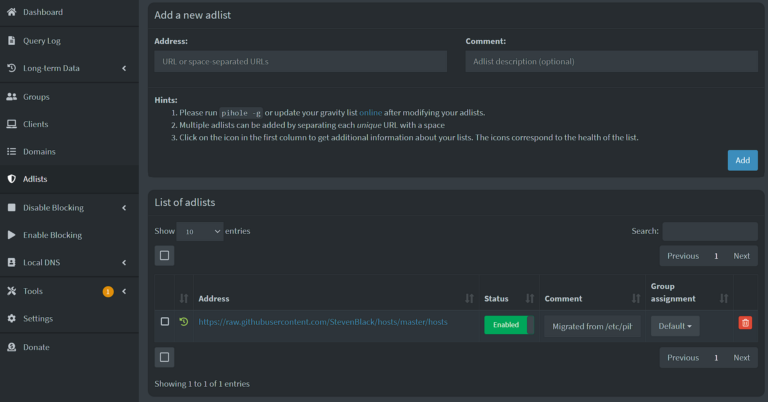Toggle the Enabled status switch
768x402 pixels.
pos(509,325)
